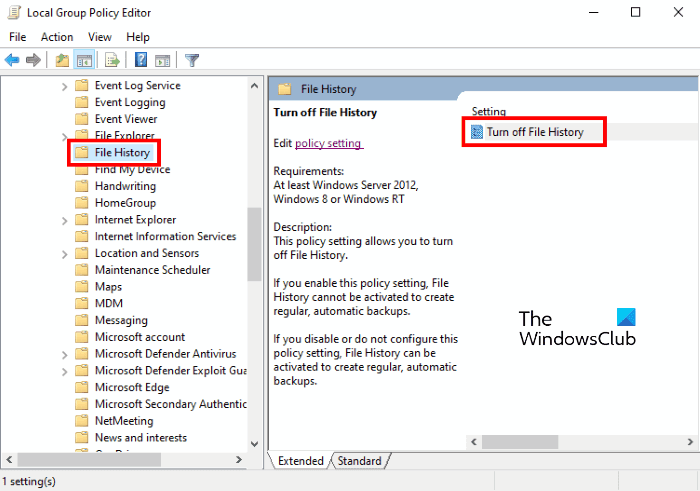This screenshot has width=700, height=491.
Task: Toggle the Show/Hide Action Pane icon
Action: click(162, 60)
